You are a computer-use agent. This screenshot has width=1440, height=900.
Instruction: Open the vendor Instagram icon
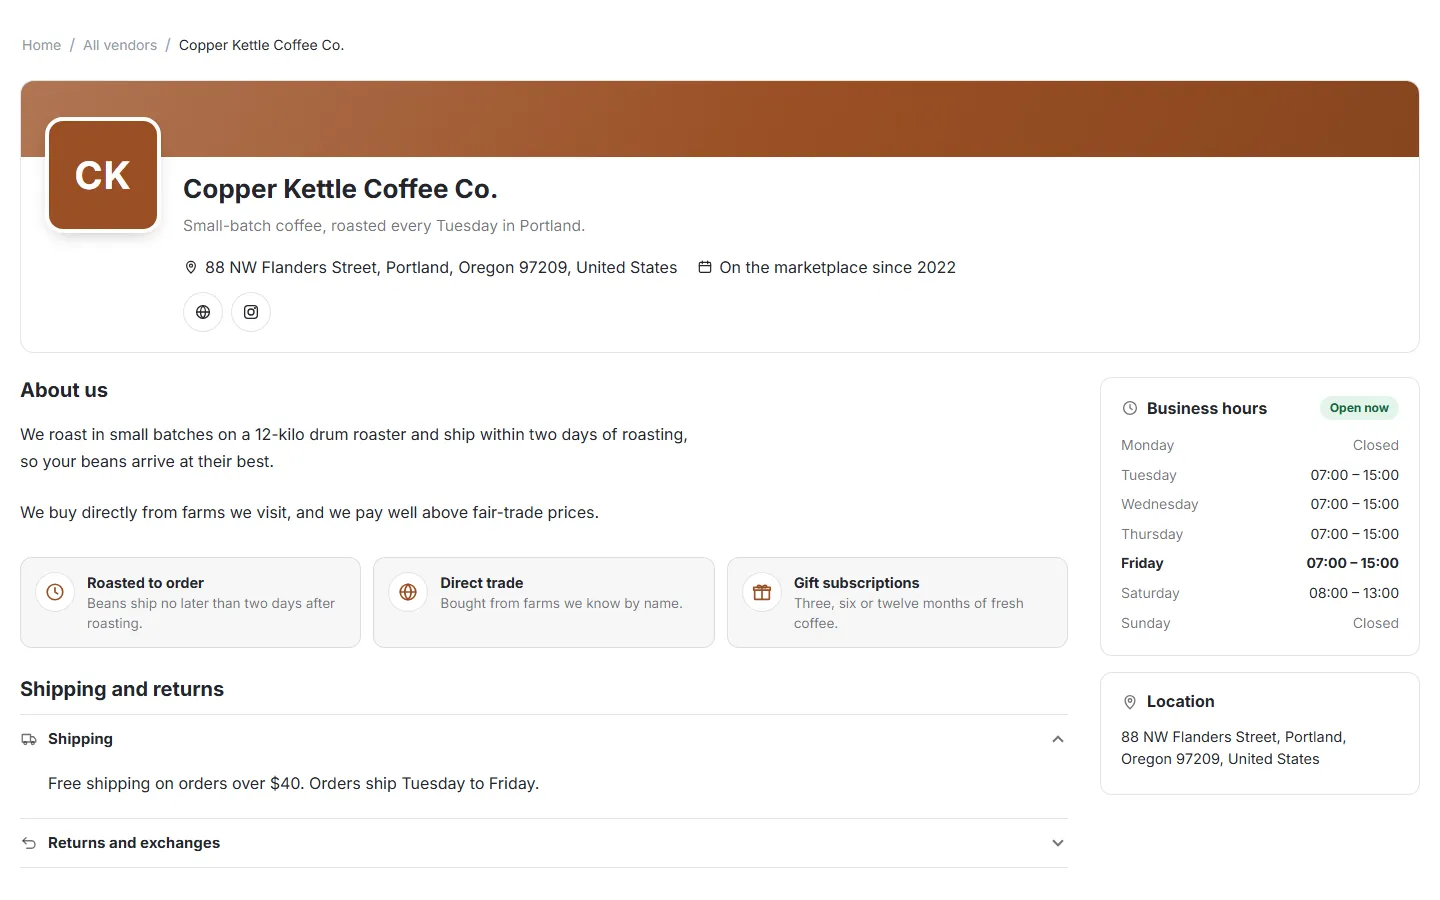[x=251, y=312]
